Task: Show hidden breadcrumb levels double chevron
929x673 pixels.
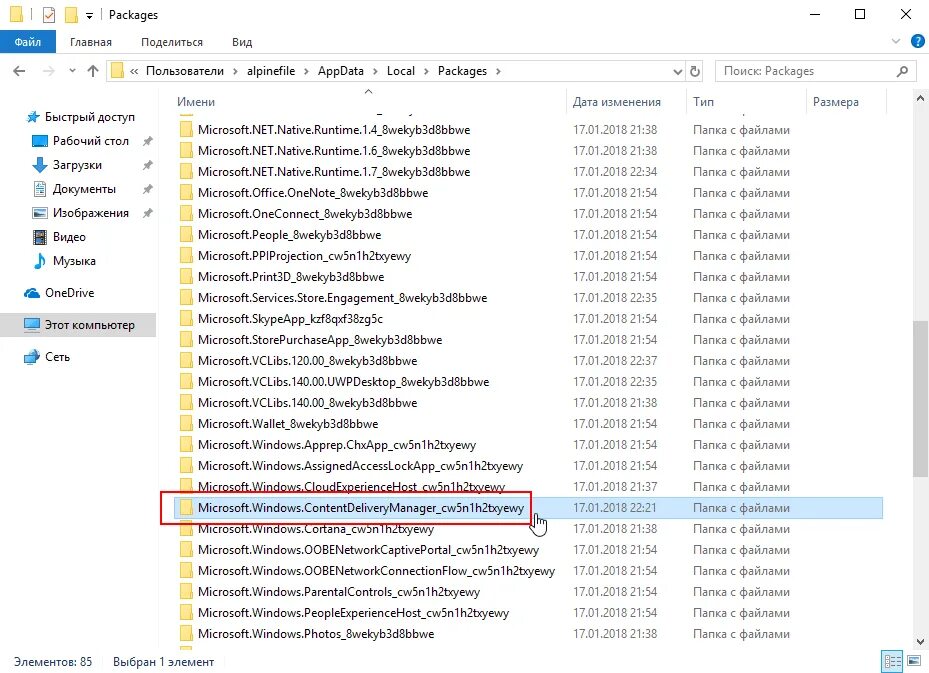Action: [134, 71]
